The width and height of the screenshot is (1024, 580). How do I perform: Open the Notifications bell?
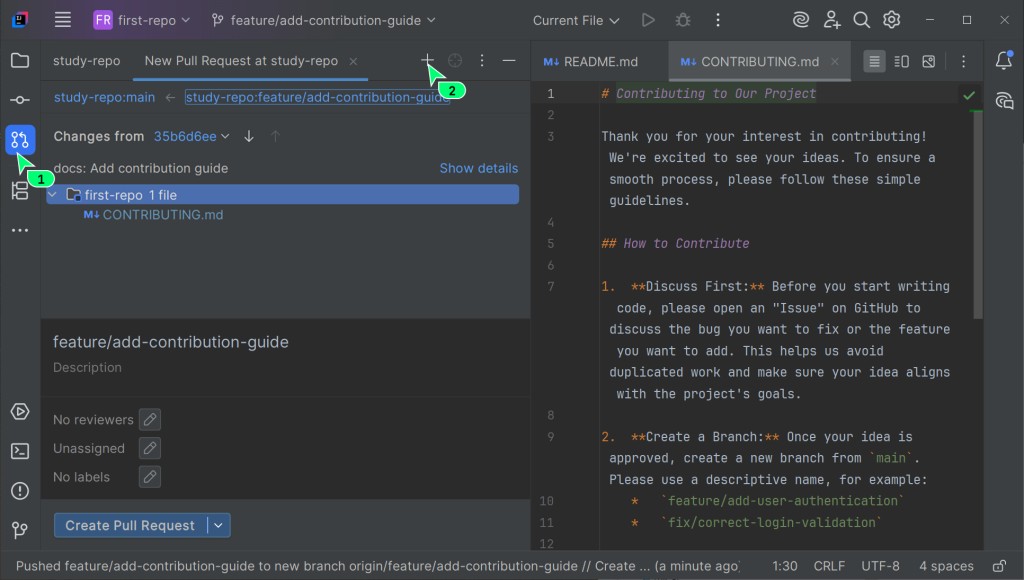[x=1004, y=61]
